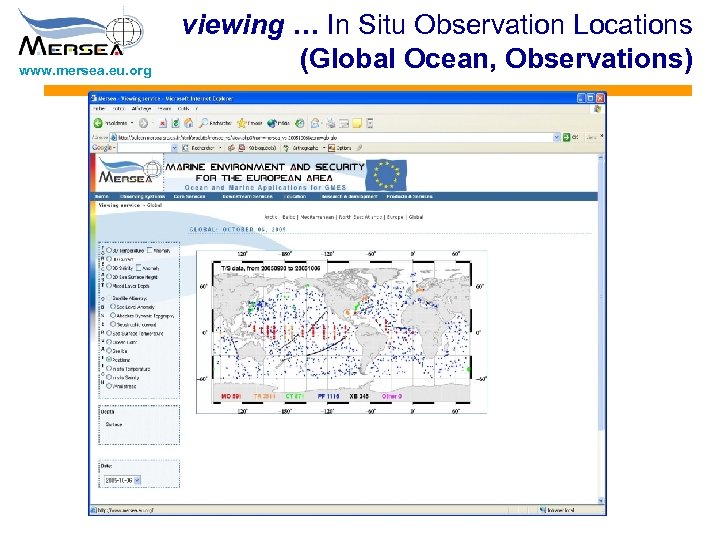Select the In situ Salinity radio button
Image resolution: width=720 pixels, height=540 pixels.
(109, 377)
